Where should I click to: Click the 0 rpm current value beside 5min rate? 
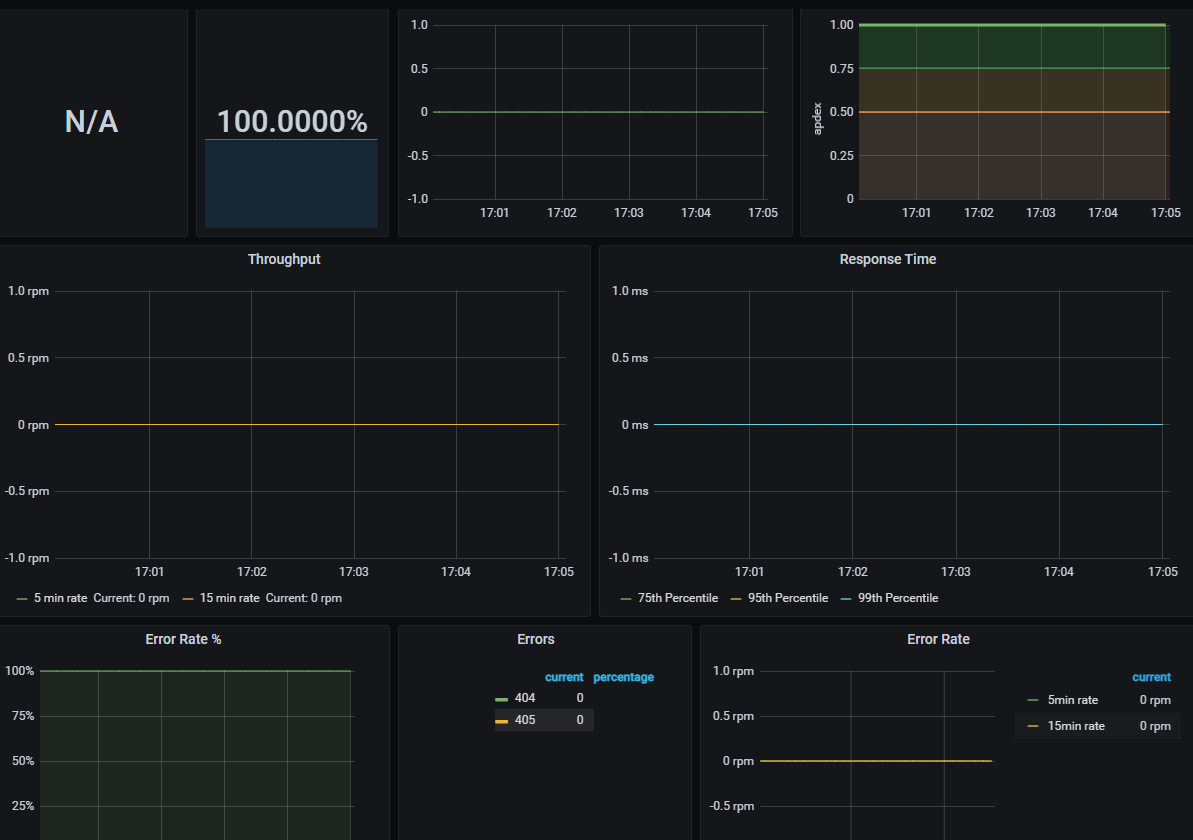point(1155,700)
